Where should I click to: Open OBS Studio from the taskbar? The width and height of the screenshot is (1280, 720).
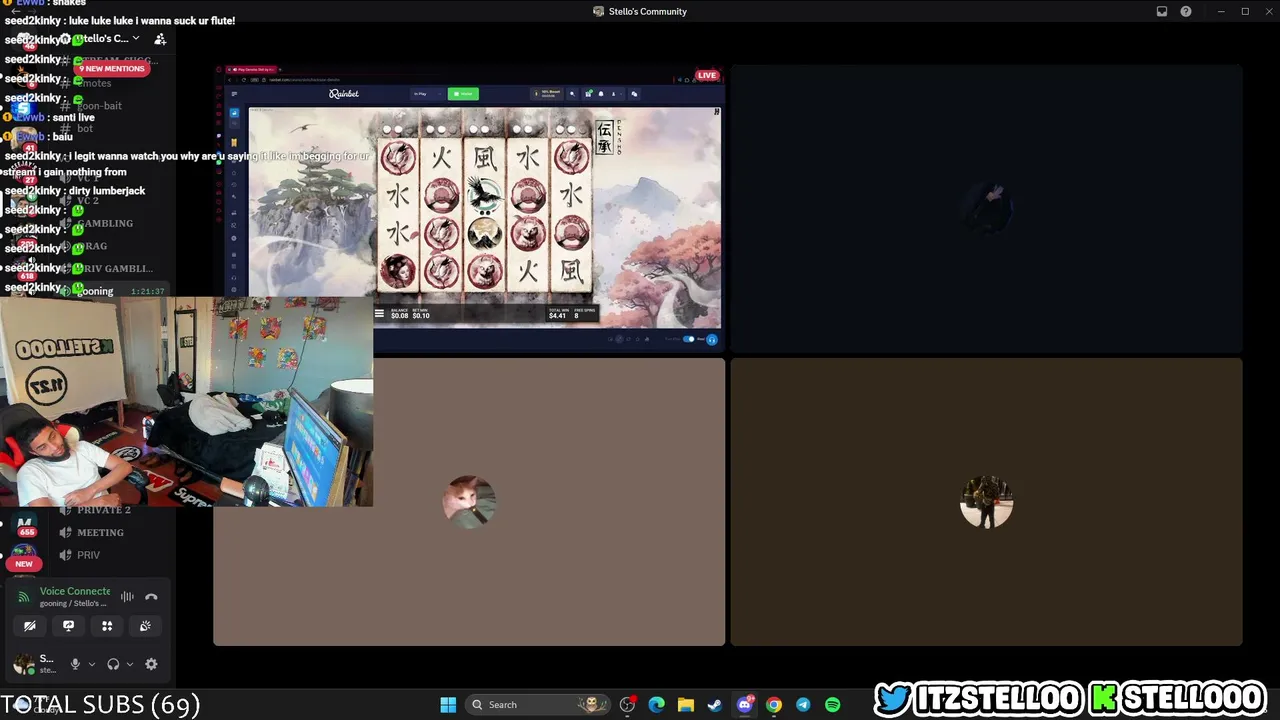coord(627,705)
